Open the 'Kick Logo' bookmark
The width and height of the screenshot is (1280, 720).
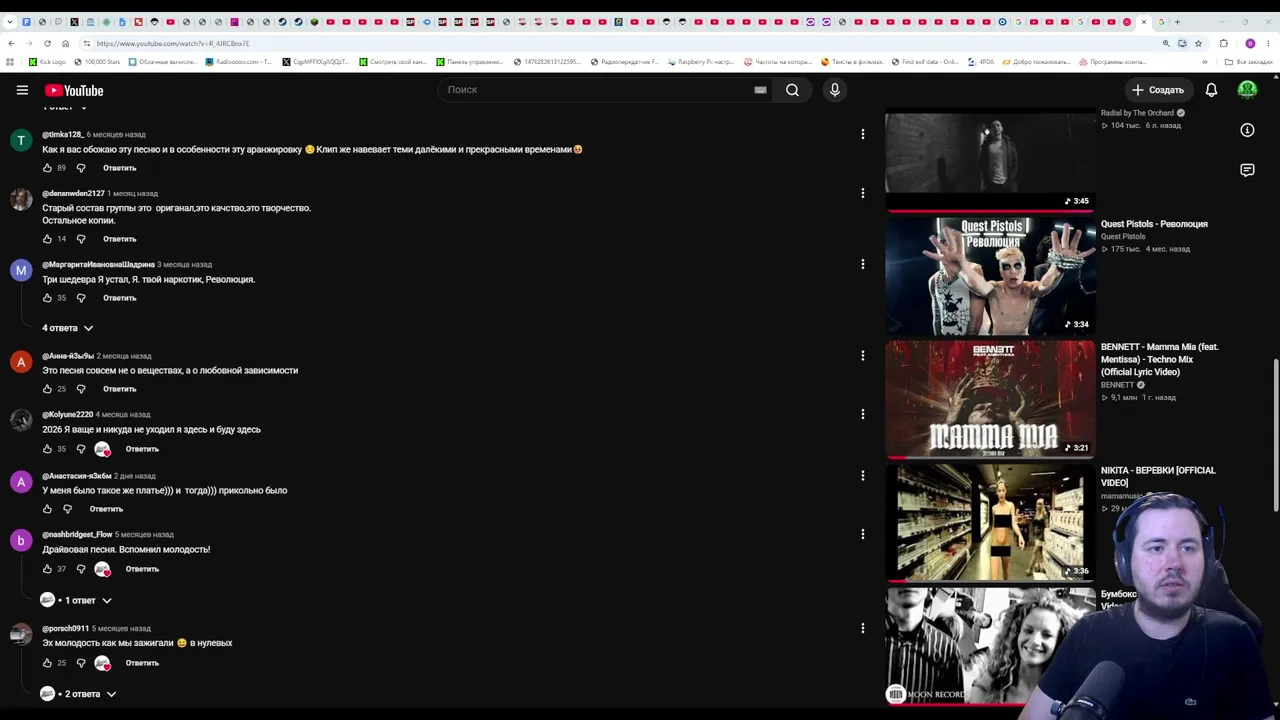47,62
